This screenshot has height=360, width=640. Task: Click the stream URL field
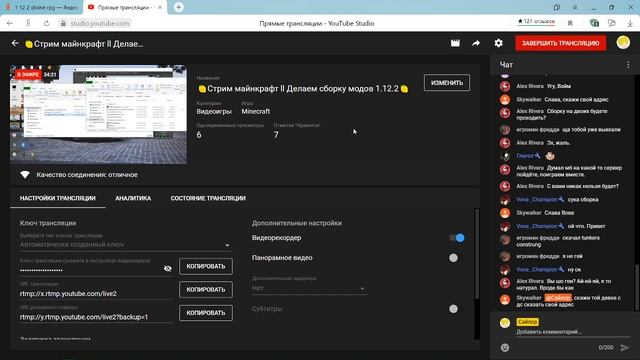click(x=96, y=293)
